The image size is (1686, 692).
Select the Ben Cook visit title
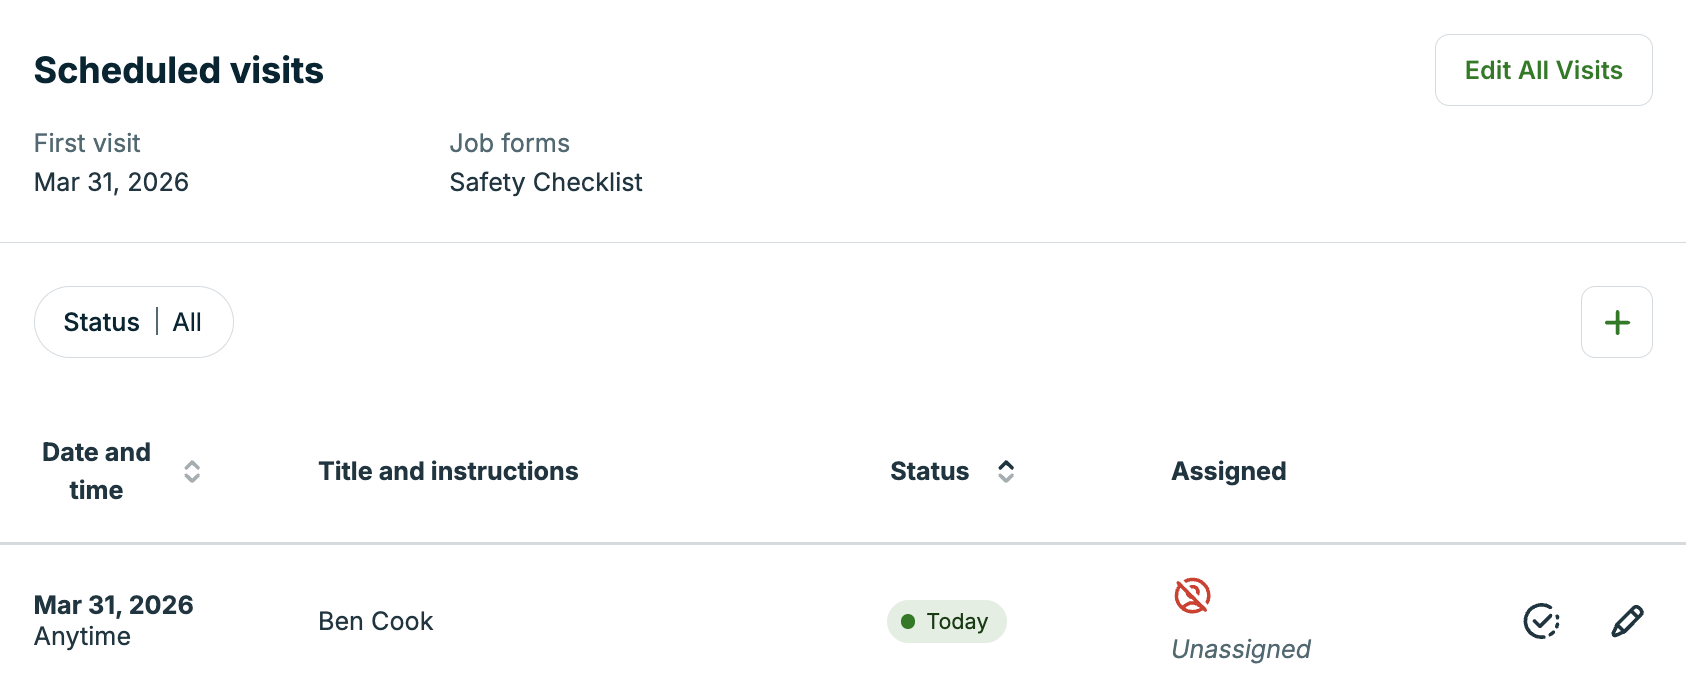[x=376, y=621]
